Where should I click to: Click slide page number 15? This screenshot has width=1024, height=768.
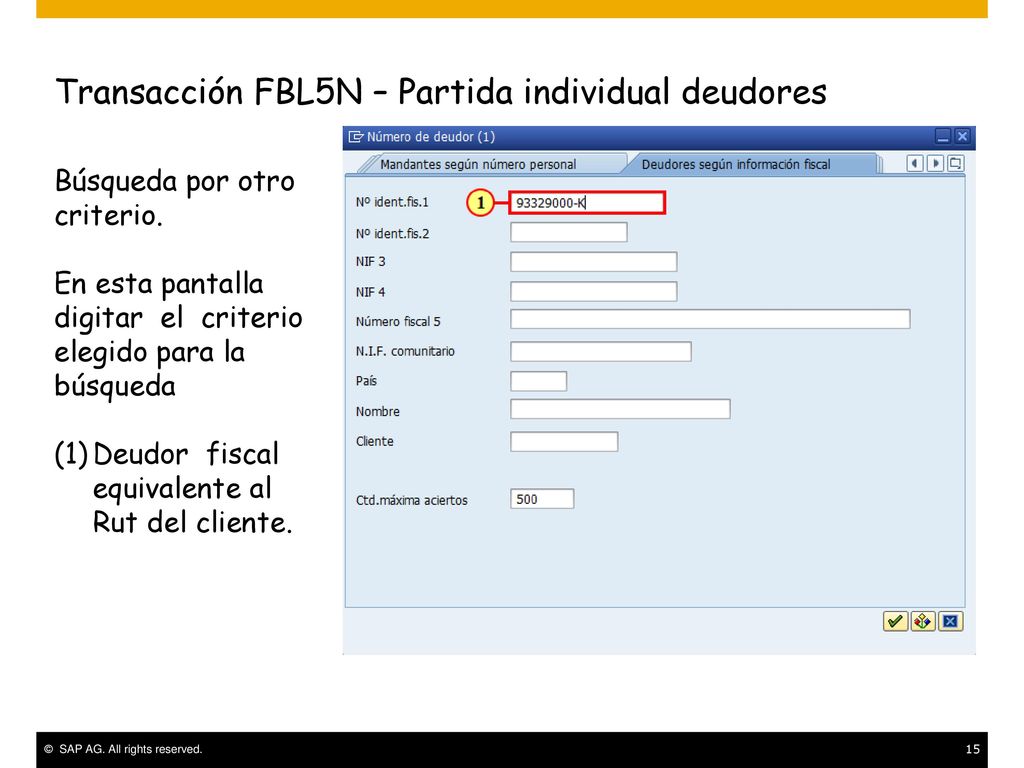[972, 749]
